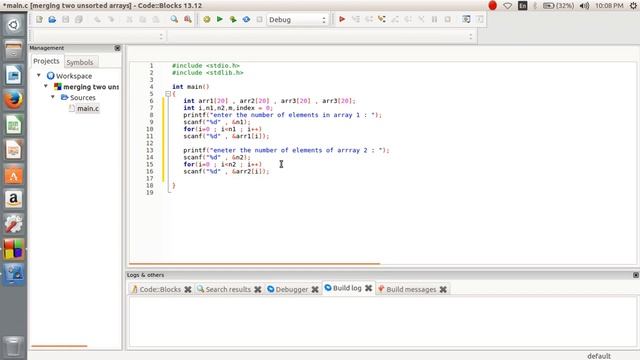
Task: Click the Step into debug icon
Action: [x=382, y=19]
